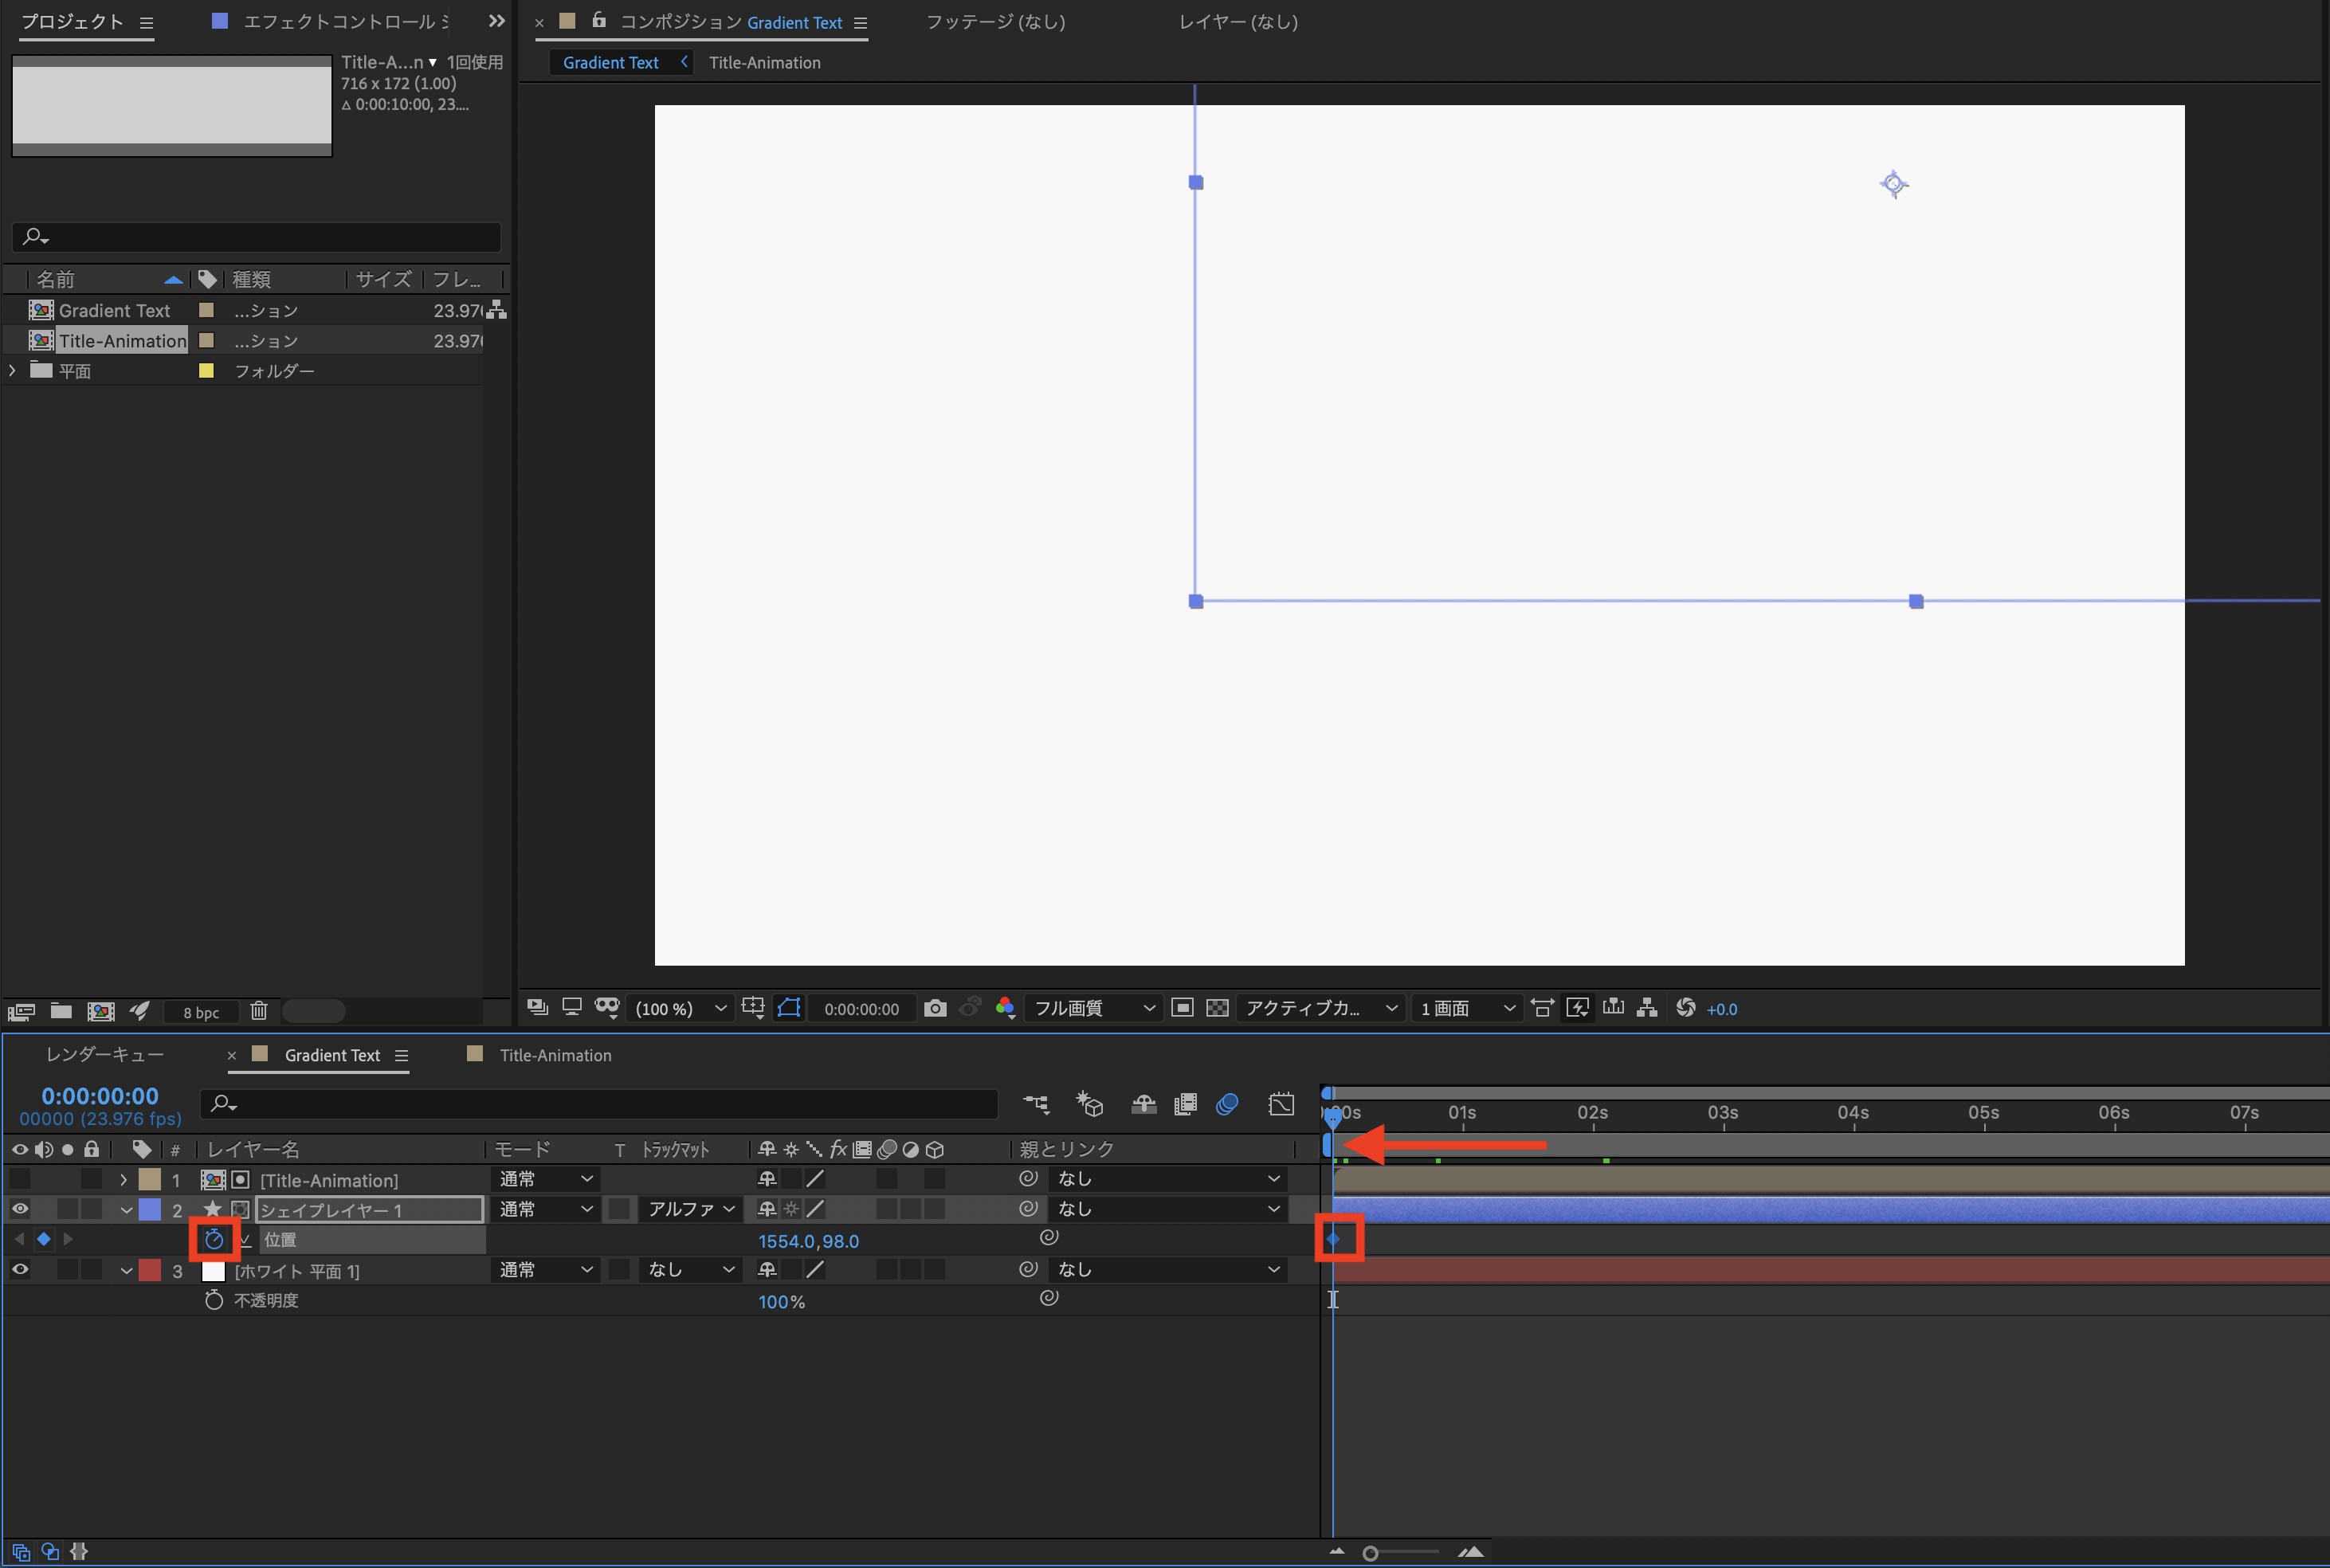2330x1568 pixels.
Task: Click the 8 bpc color depth button
Action: (x=201, y=1012)
